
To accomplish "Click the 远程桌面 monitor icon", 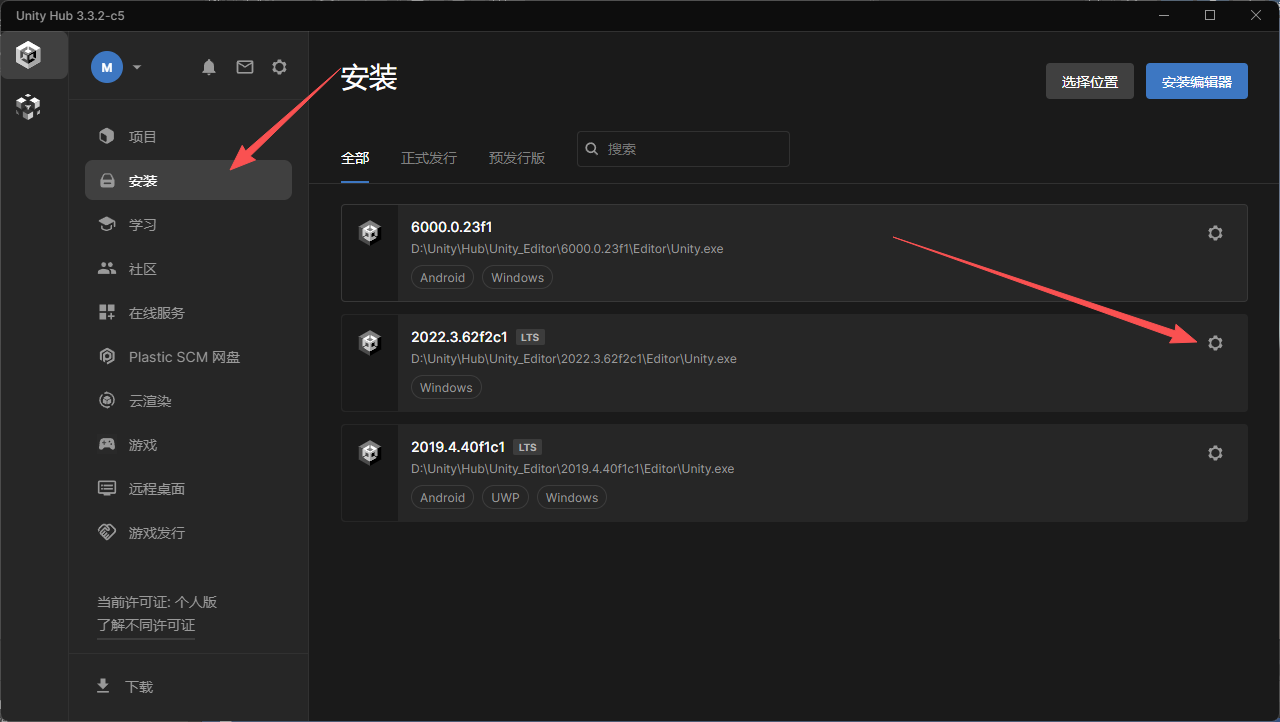I will point(107,488).
